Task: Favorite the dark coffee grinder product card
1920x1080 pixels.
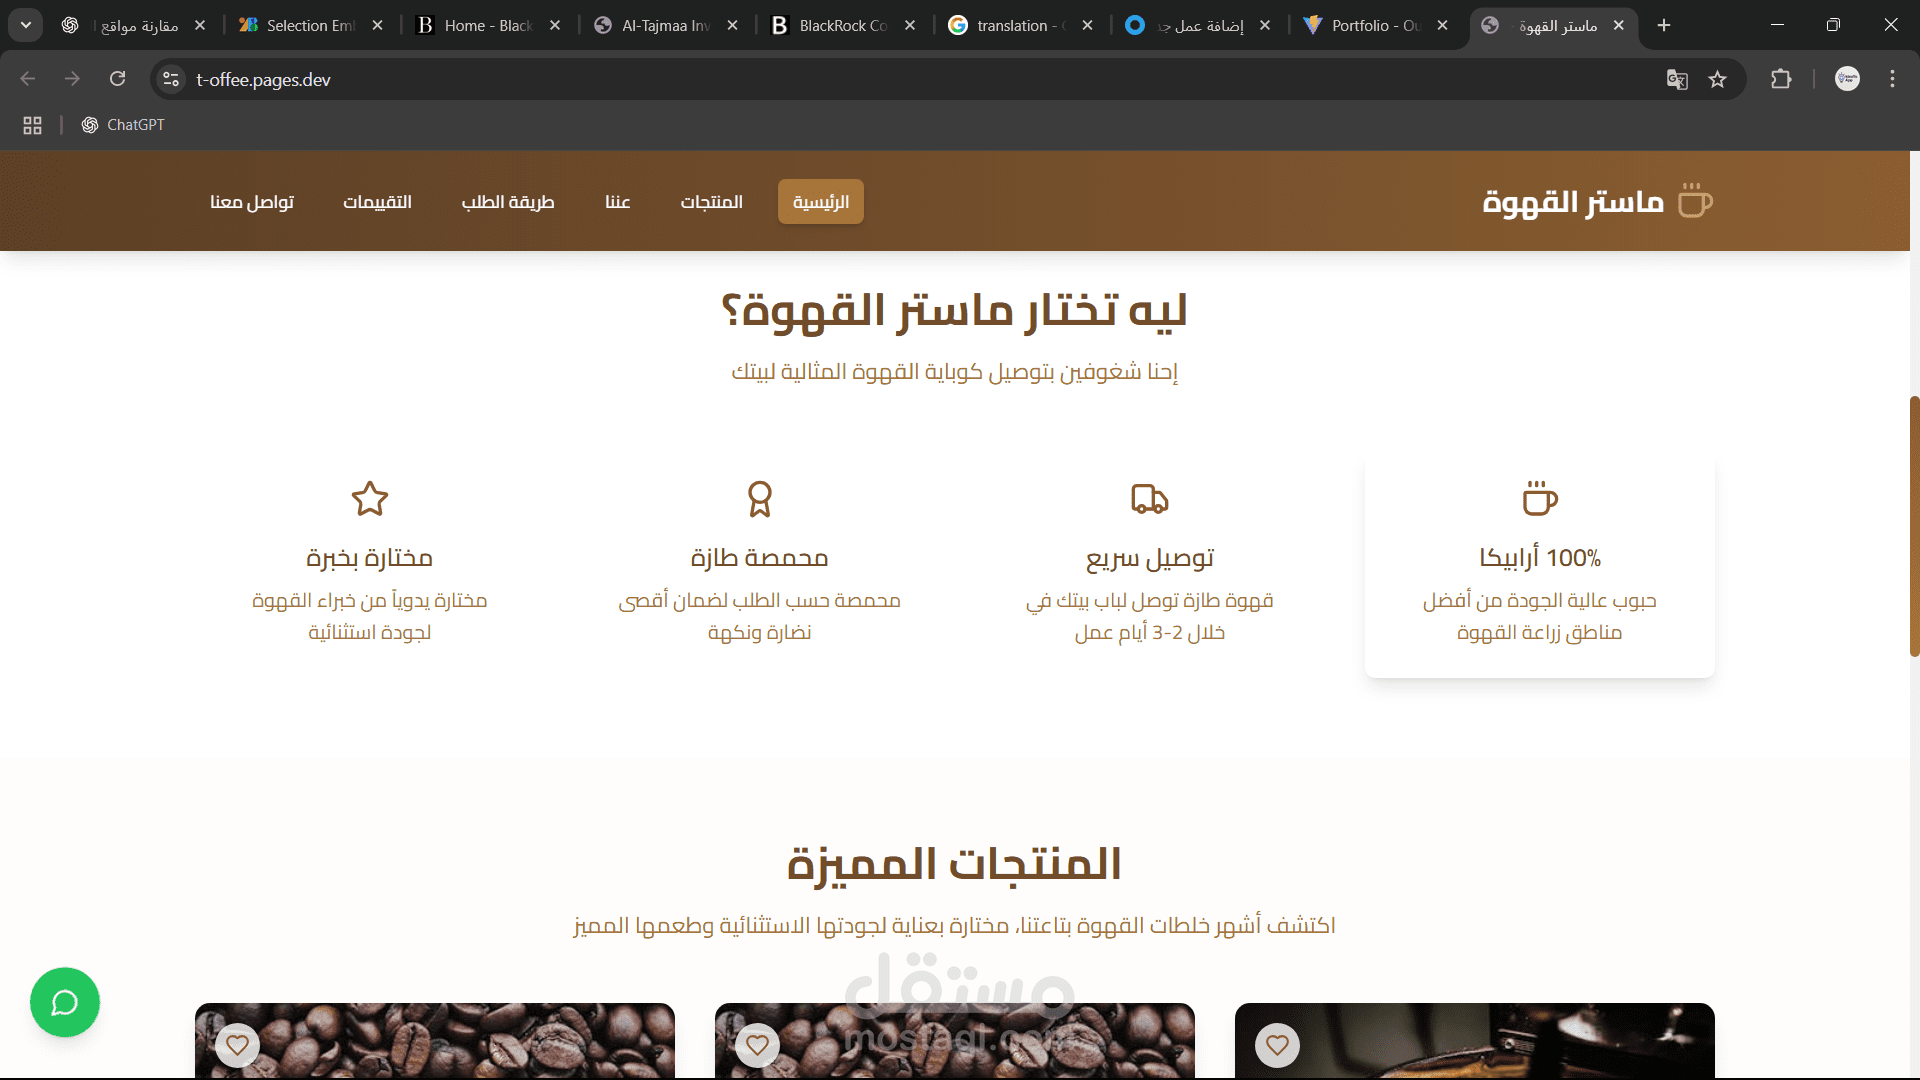Action: tap(1277, 1045)
